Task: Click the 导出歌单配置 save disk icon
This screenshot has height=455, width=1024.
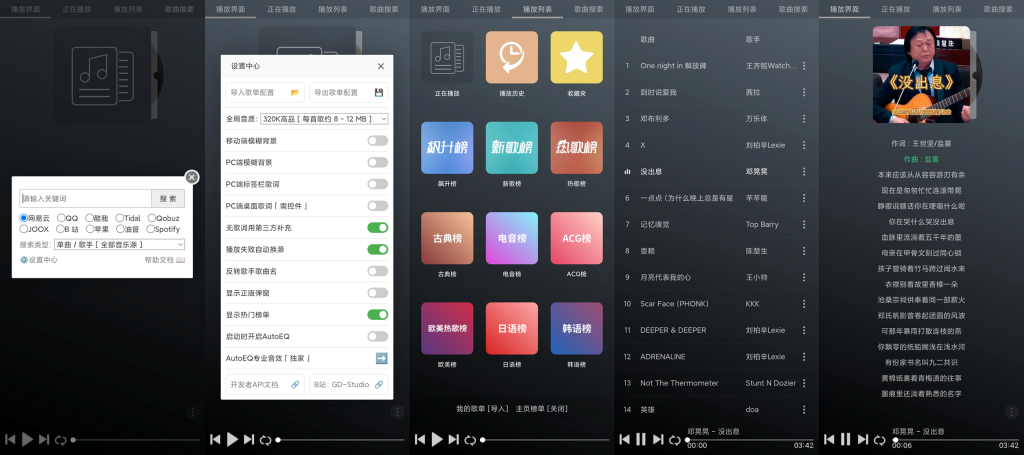Action: click(379, 92)
